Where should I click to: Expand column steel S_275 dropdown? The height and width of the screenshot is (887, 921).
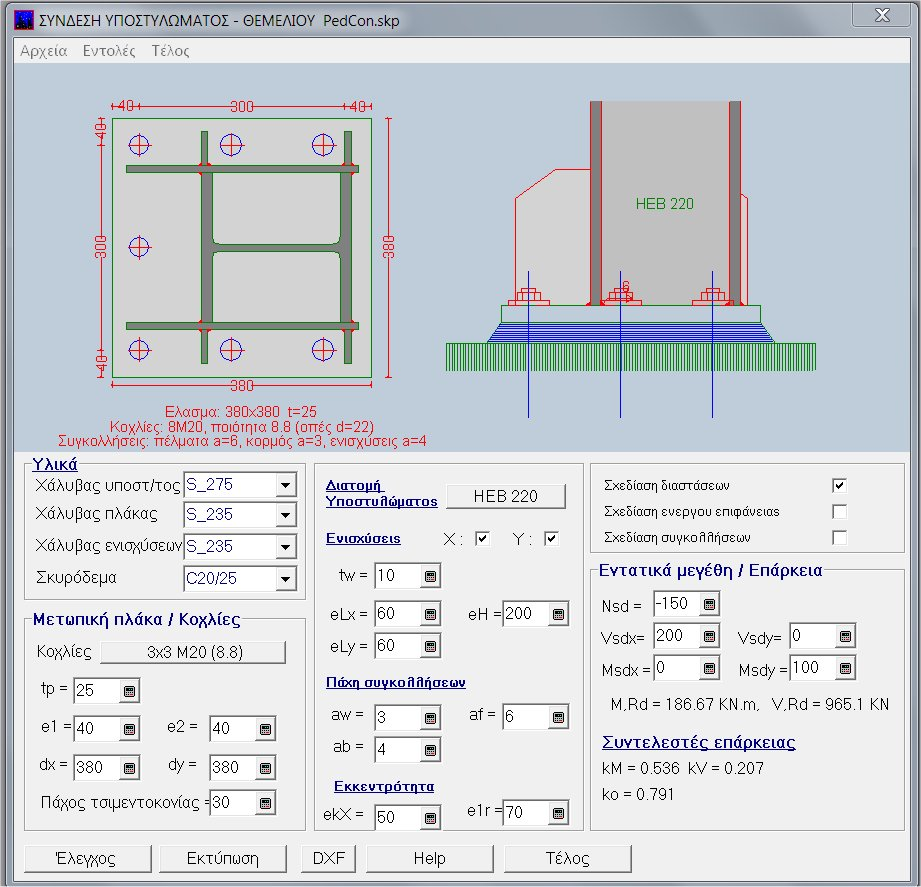point(286,486)
